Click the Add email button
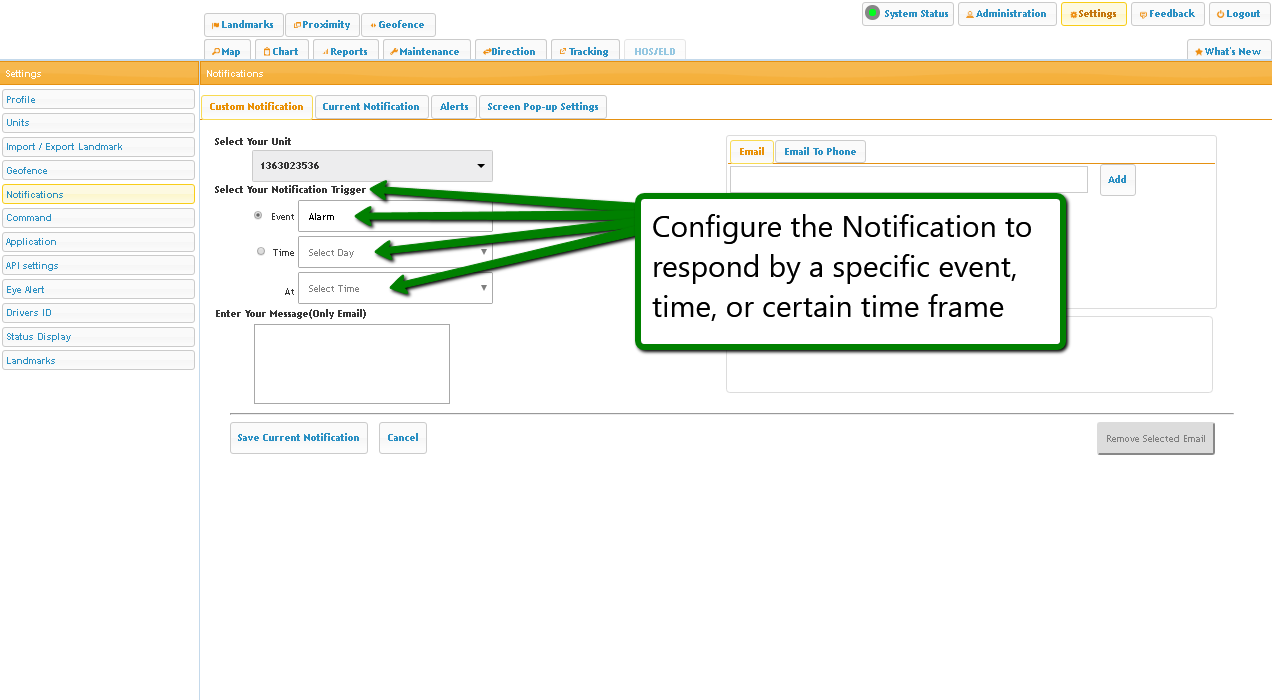The image size is (1272, 700). pyautogui.click(x=1117, y=180)
